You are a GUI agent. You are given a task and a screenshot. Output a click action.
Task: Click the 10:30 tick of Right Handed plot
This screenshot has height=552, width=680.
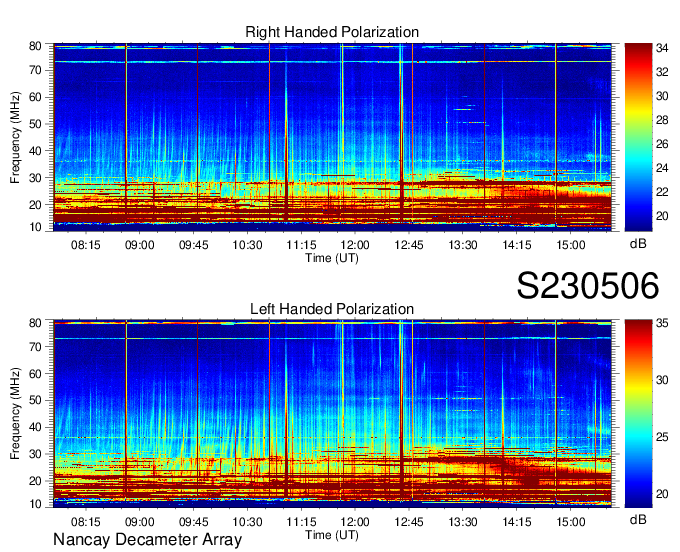pyautogui.click(x=247, y=245)
